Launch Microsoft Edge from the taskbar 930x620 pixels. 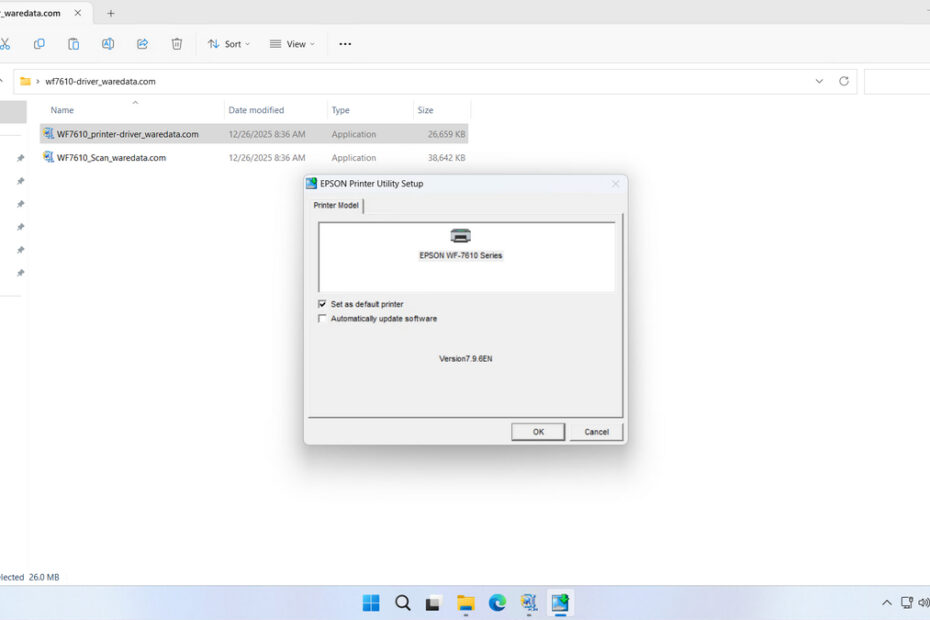[497, 603]
